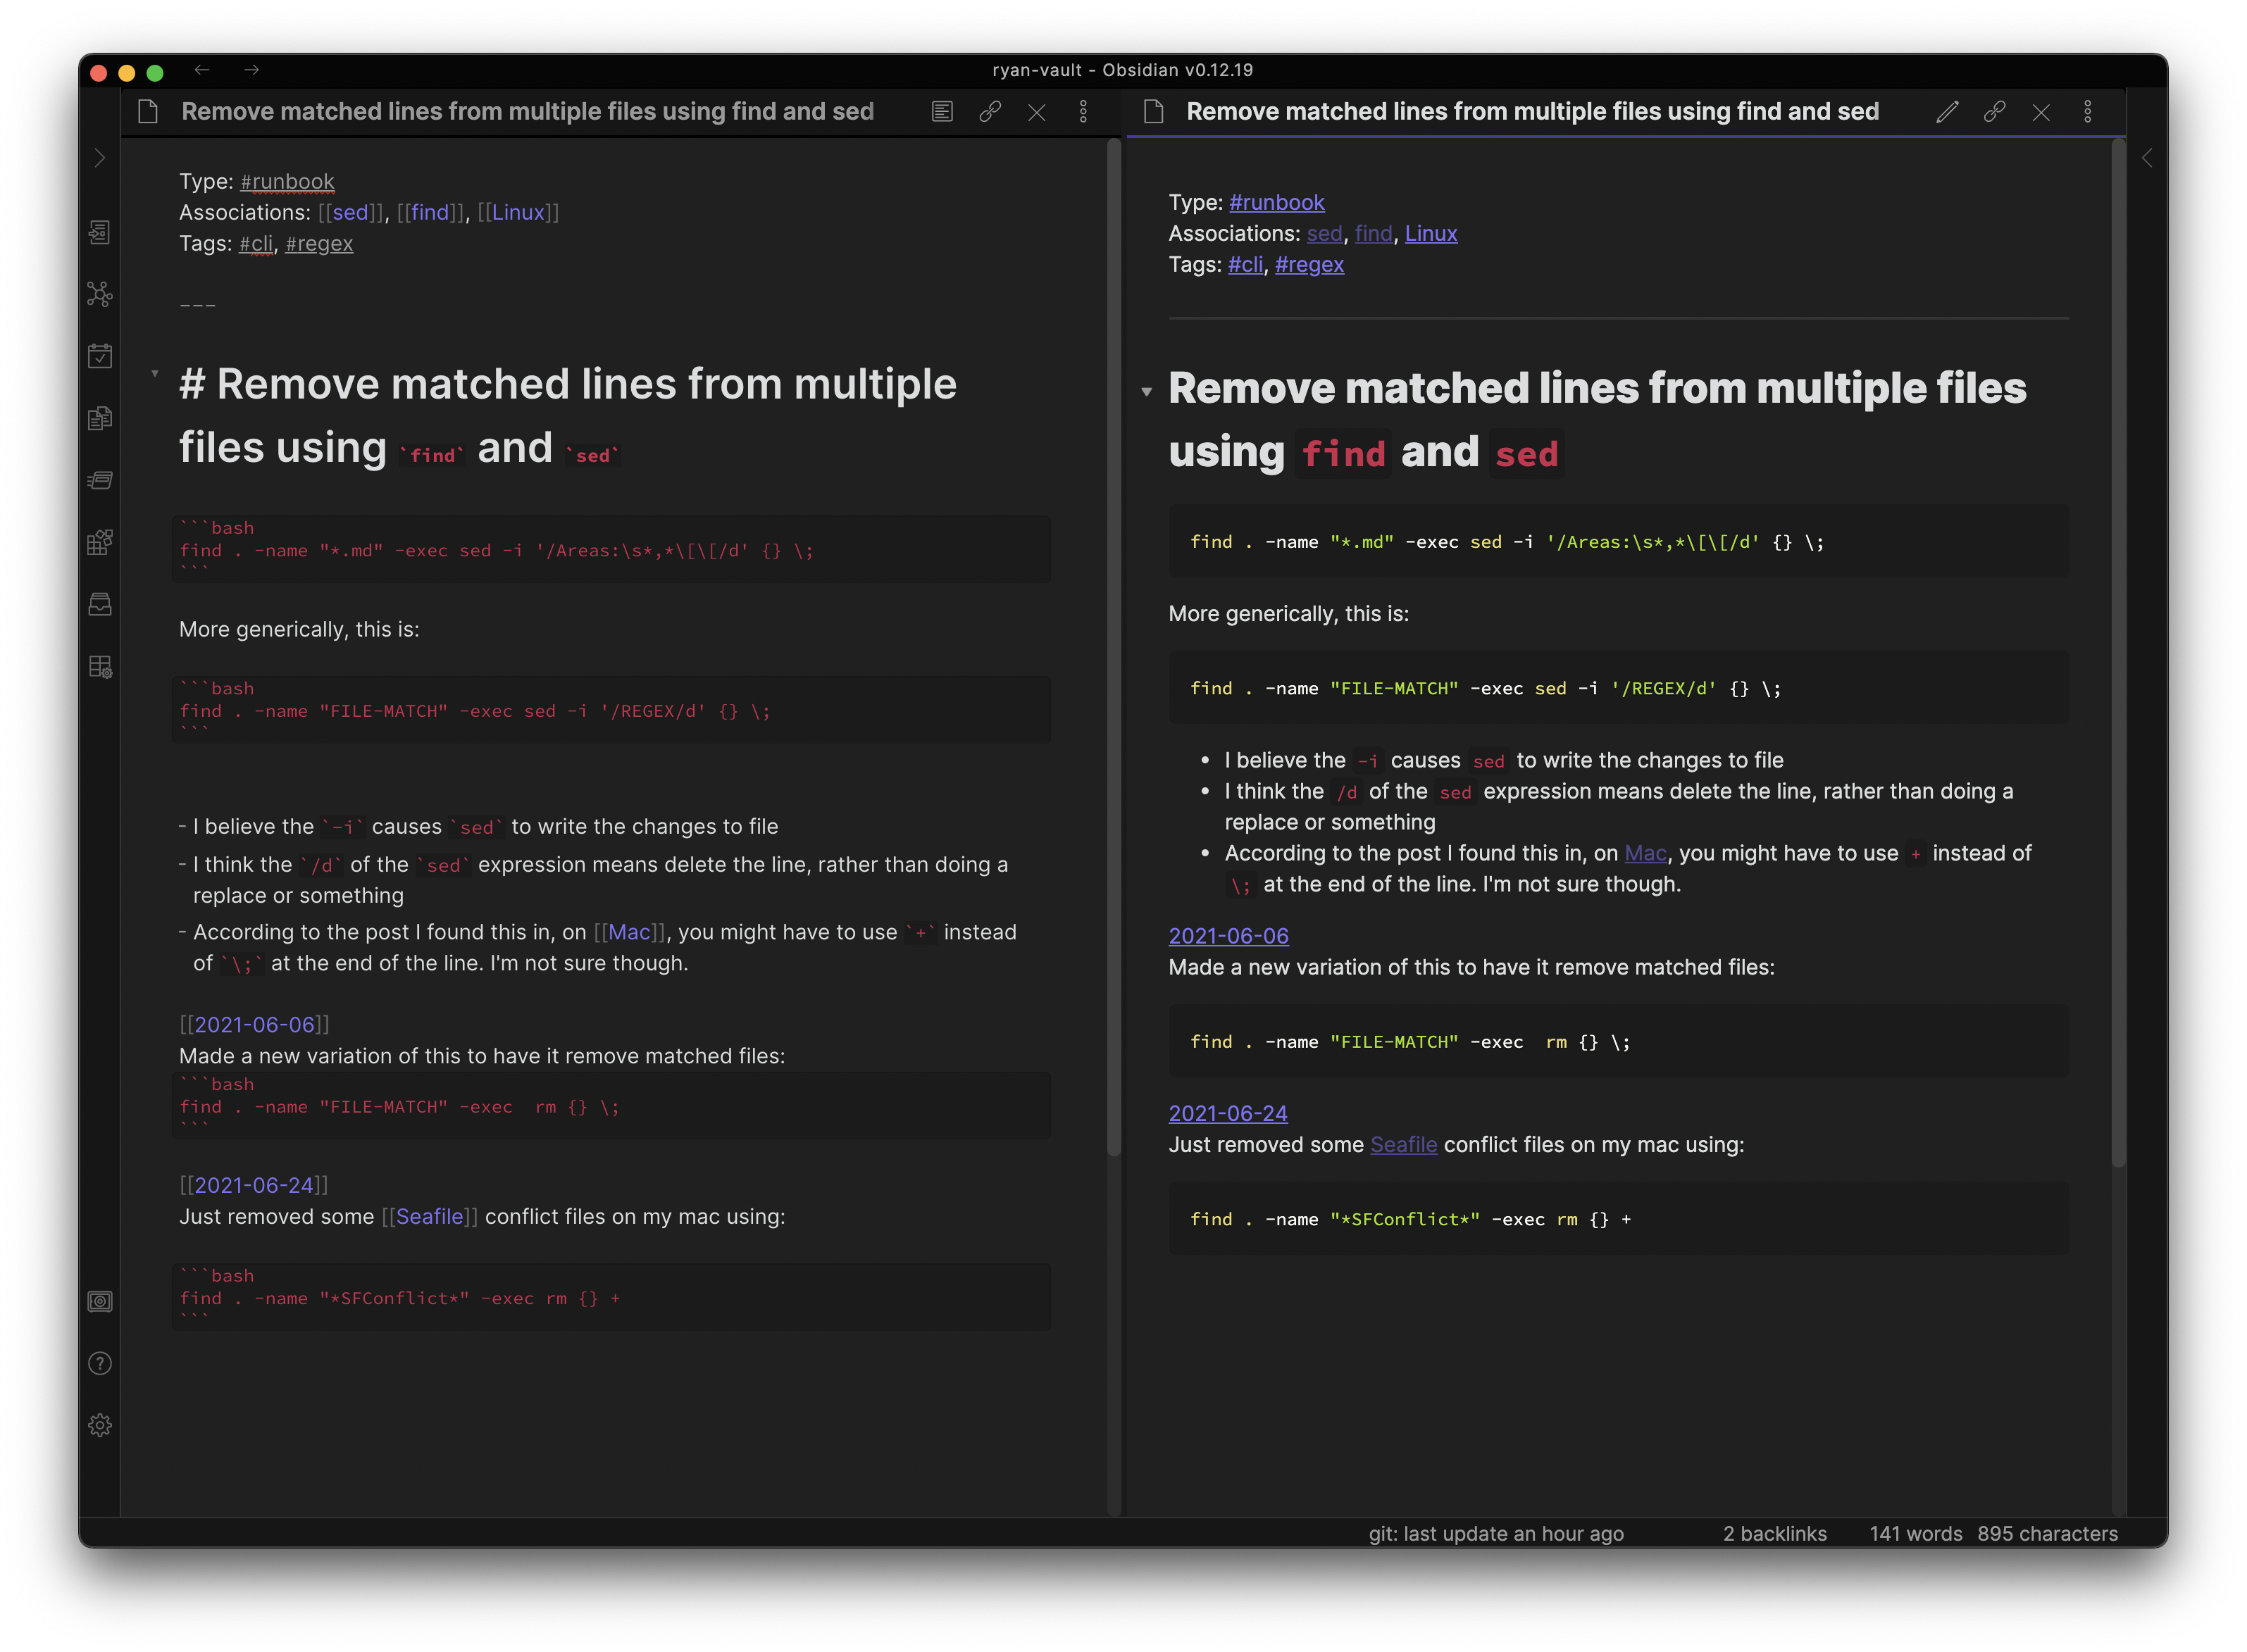Image resolution: width=2247 pixels, height=1652 pixels.
Task: Expand the right sidebar chevron
Action: point(2146,158)
